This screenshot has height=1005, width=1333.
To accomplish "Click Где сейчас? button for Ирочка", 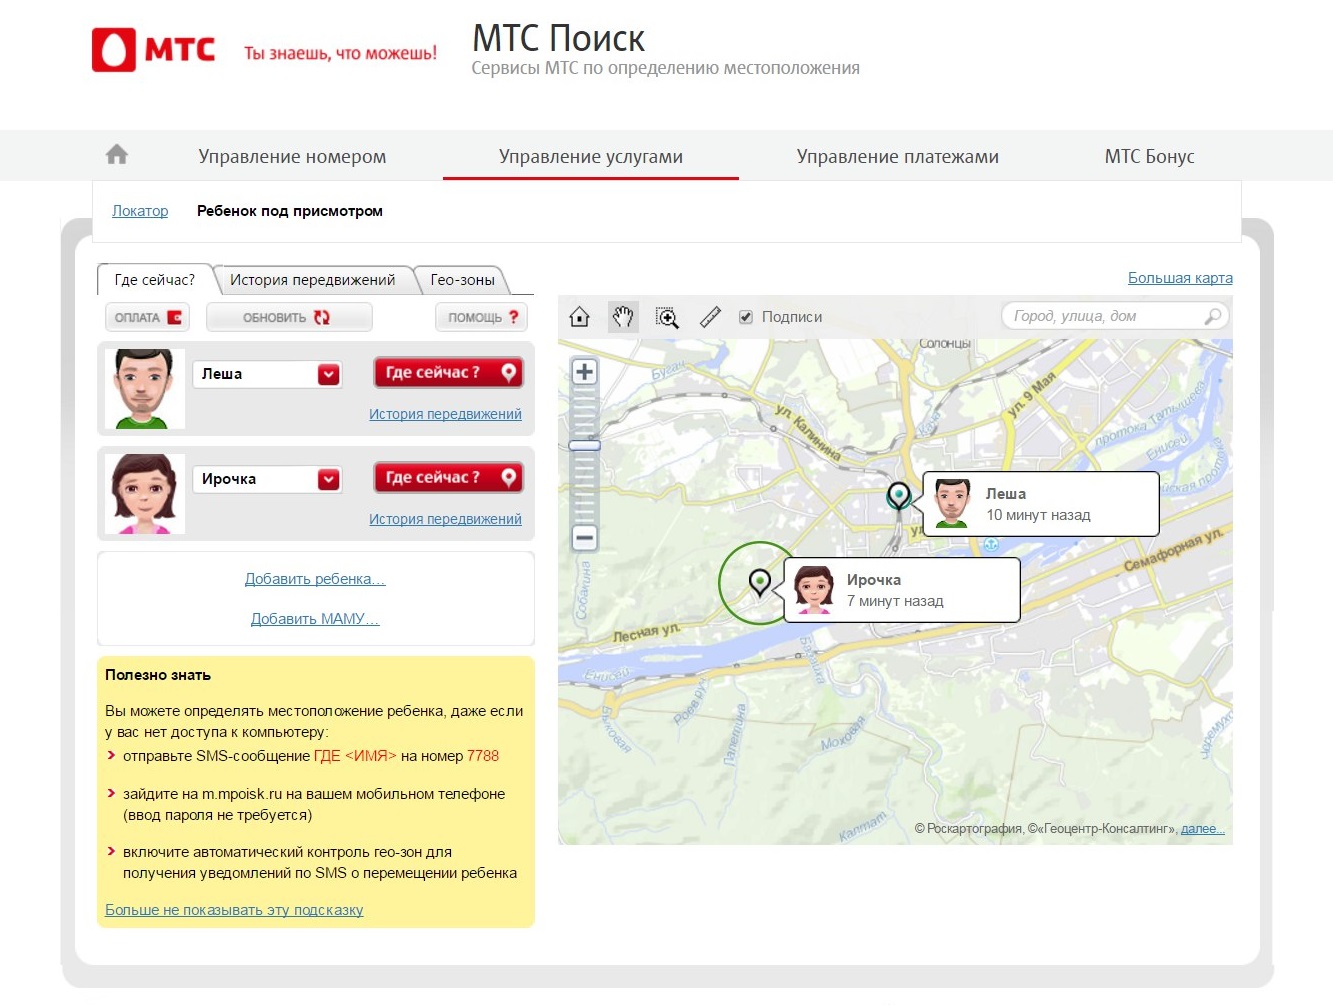I will 449,478.
